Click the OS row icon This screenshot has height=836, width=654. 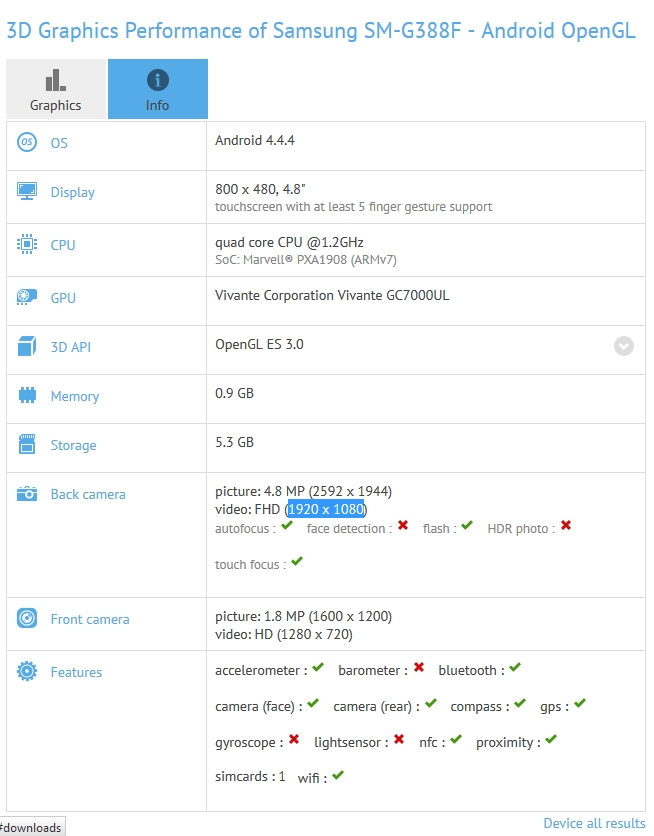click(27, 143)
